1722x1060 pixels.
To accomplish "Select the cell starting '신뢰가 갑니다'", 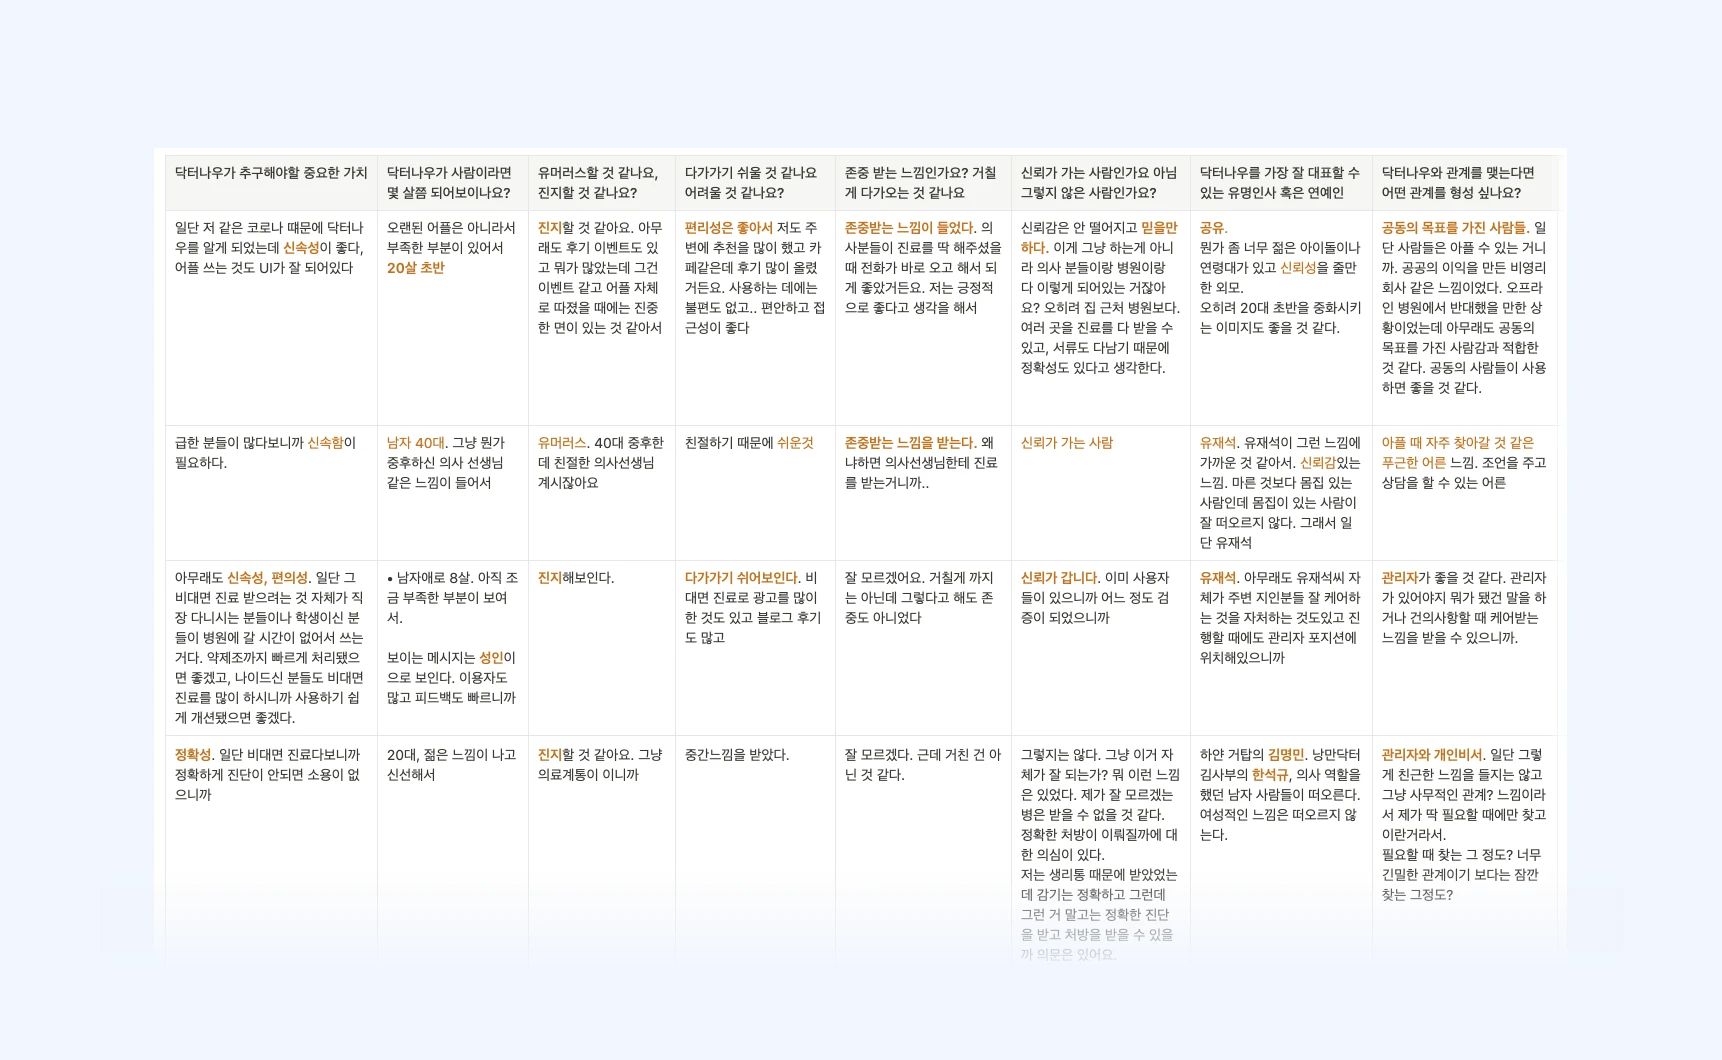I will pos(1100,648).
